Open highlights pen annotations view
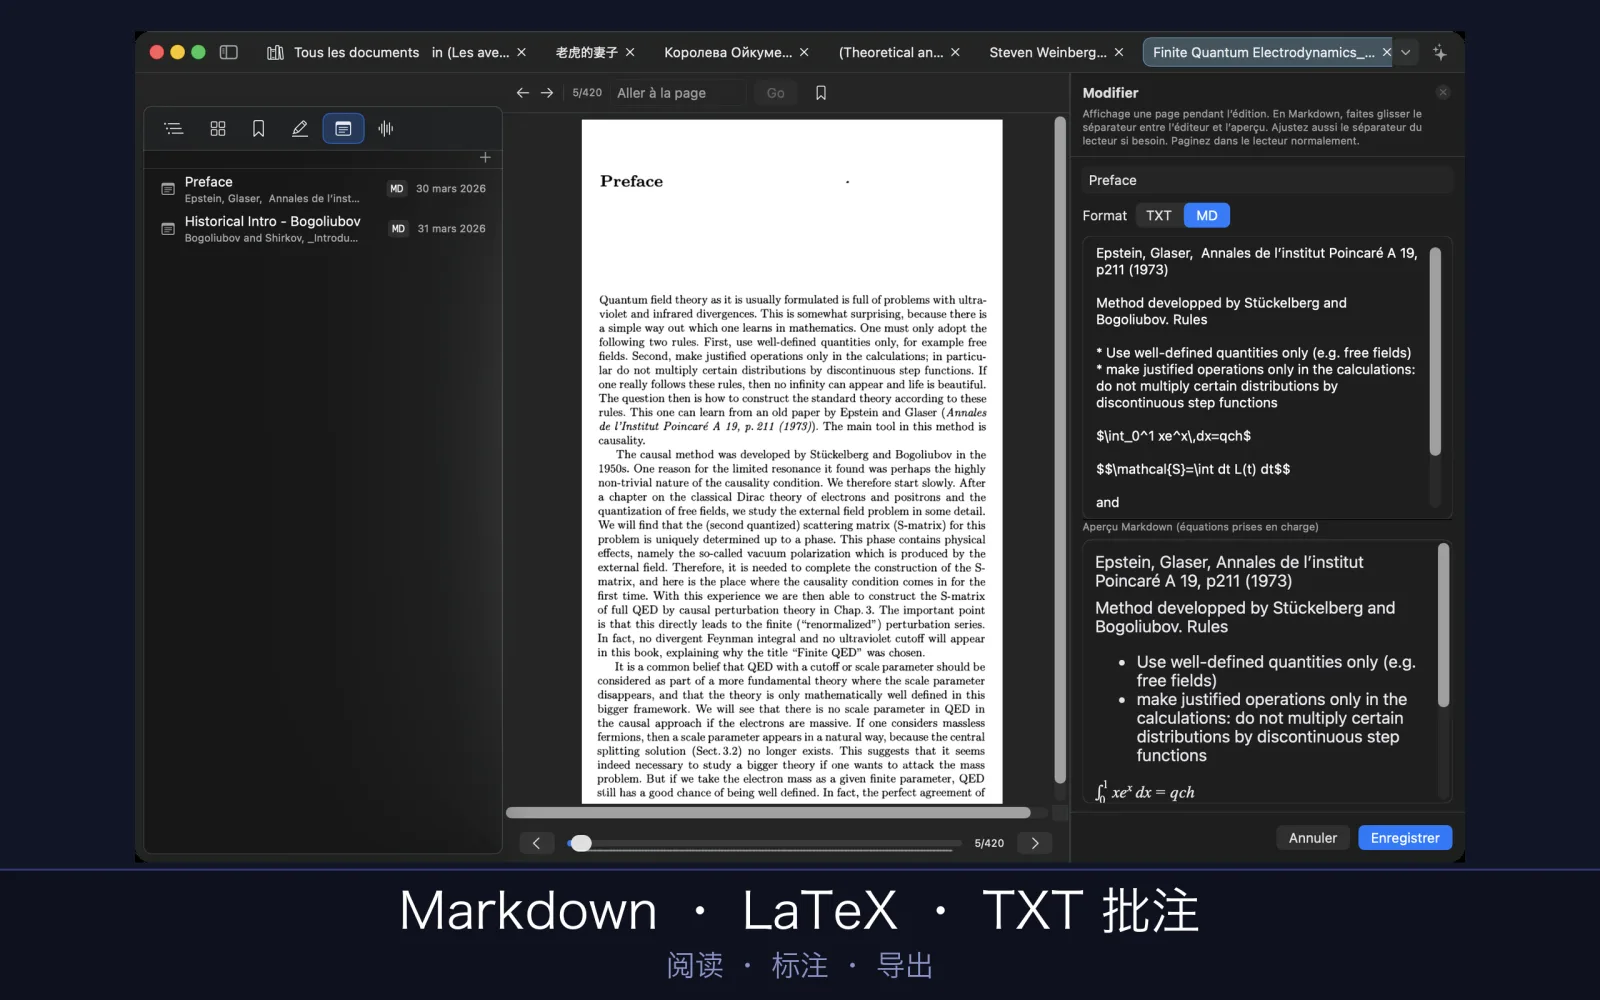 click(299, 128)
